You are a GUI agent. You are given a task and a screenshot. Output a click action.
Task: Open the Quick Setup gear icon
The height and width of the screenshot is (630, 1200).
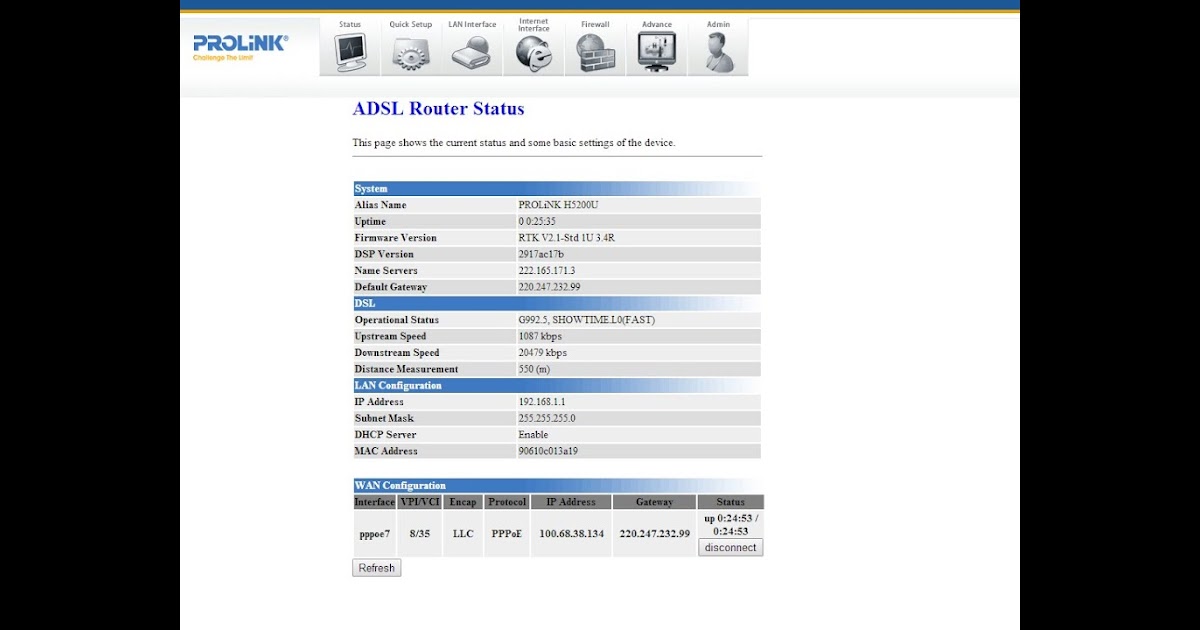coord(411,52)
